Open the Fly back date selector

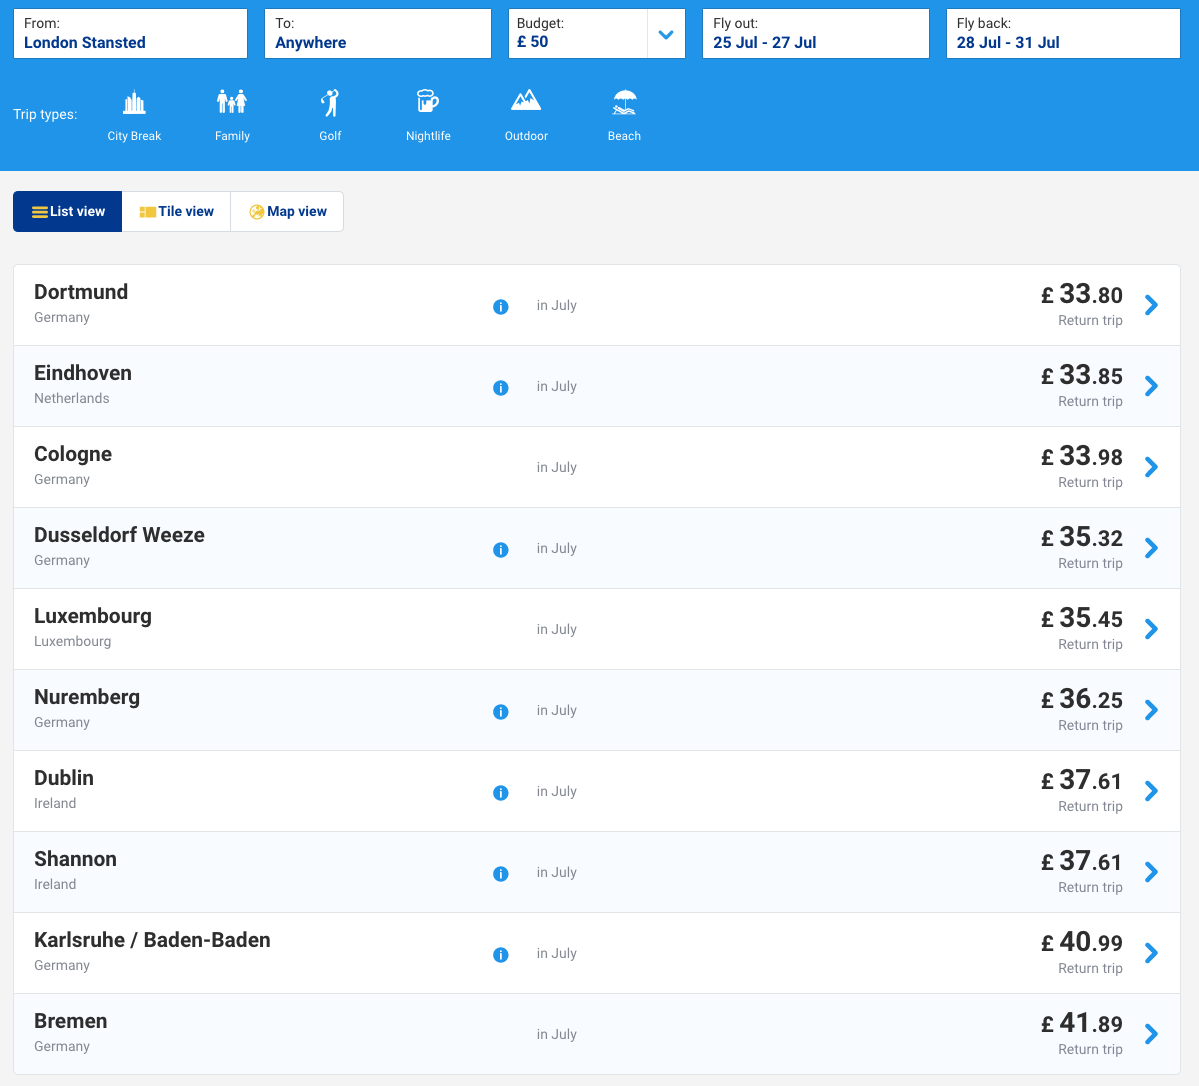(1062, 34)
